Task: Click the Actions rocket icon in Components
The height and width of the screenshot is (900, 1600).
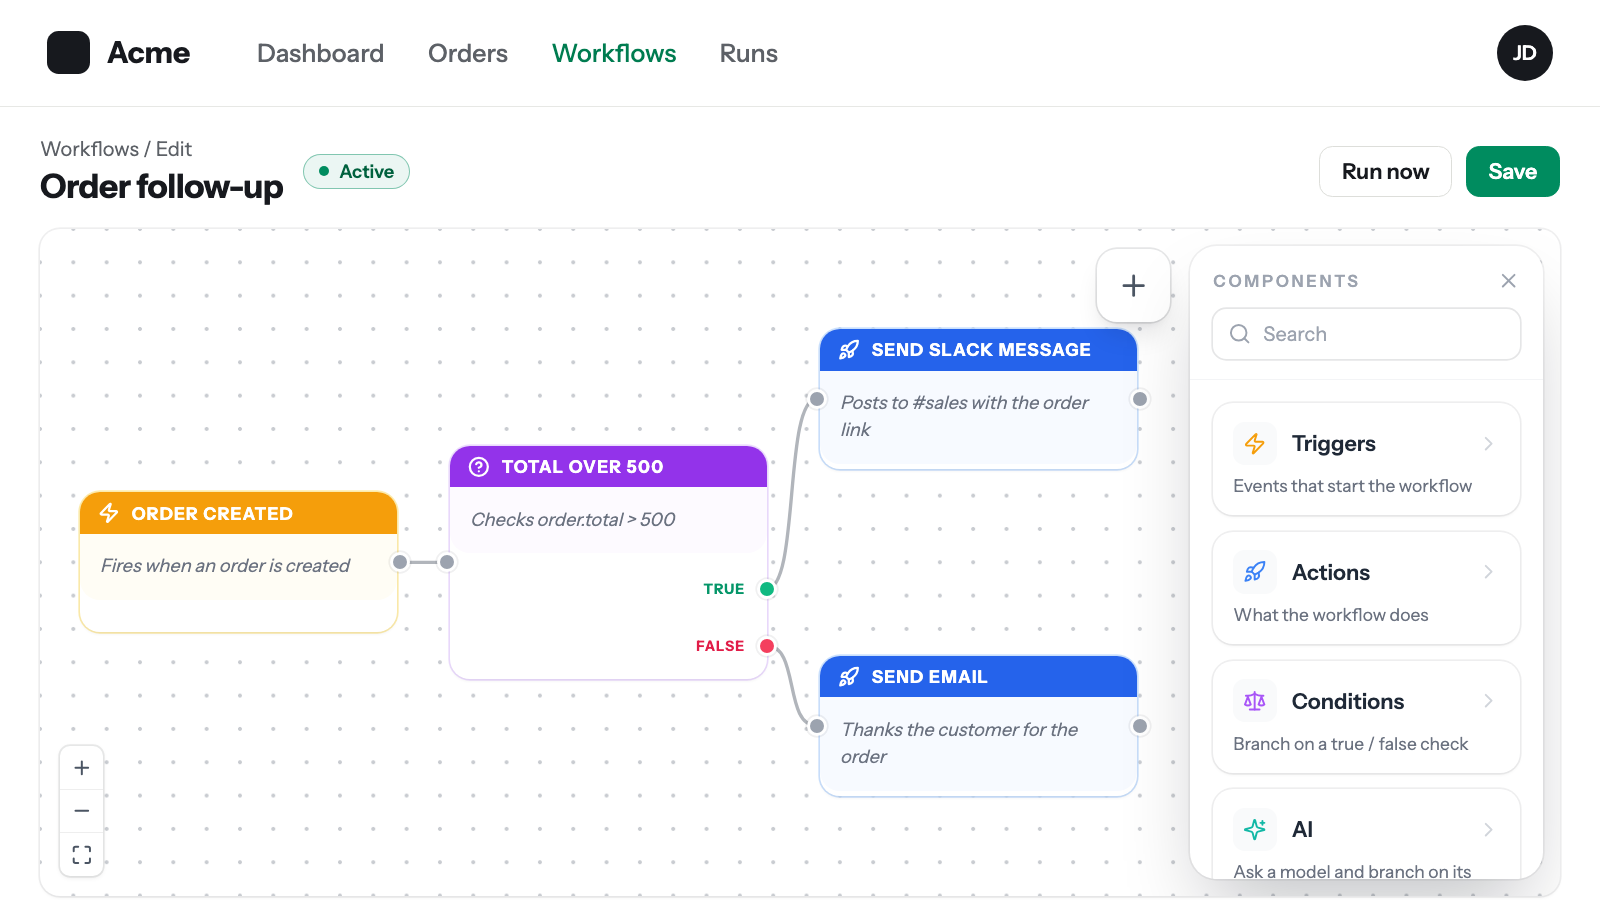Action: 1255,572
